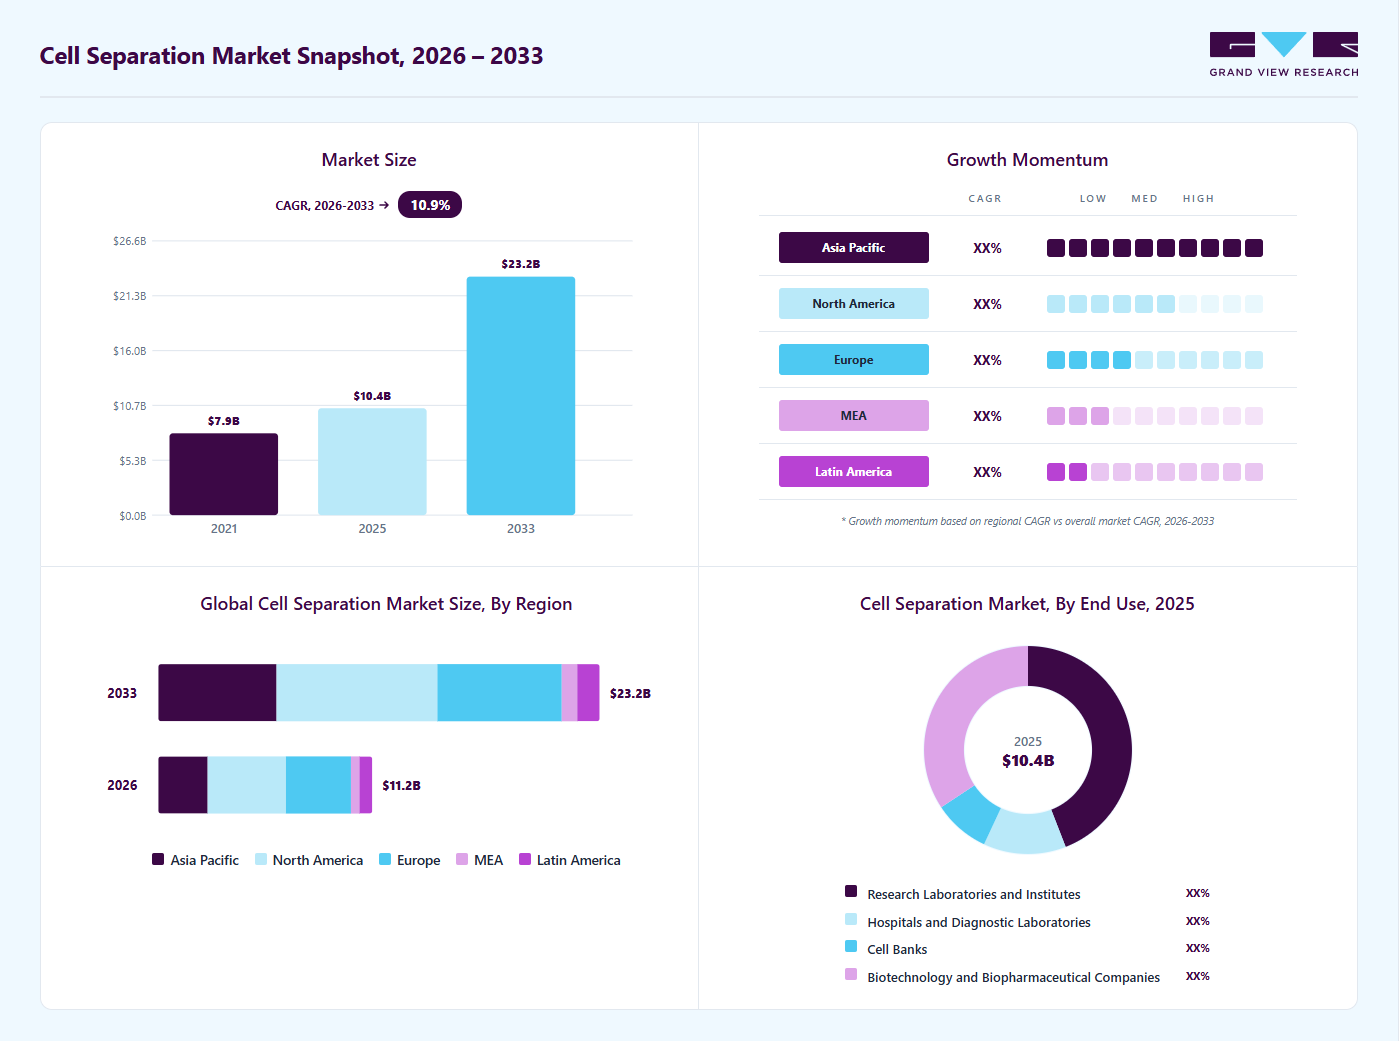The width and height of the screenshot is (1399, 1041).
Task: Click the Europe segment of 2033 bar
Action: pos(499,692)
